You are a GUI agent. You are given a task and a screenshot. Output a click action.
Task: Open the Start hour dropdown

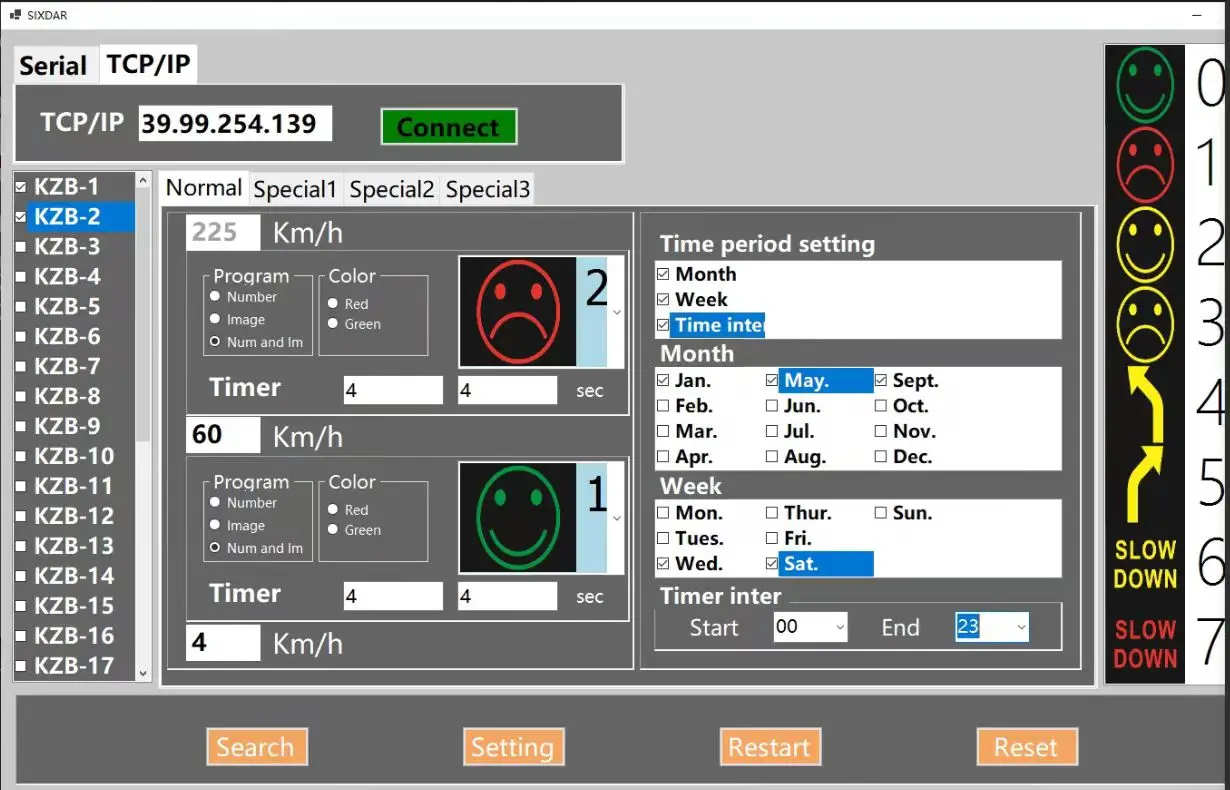(x=840, y=628)
